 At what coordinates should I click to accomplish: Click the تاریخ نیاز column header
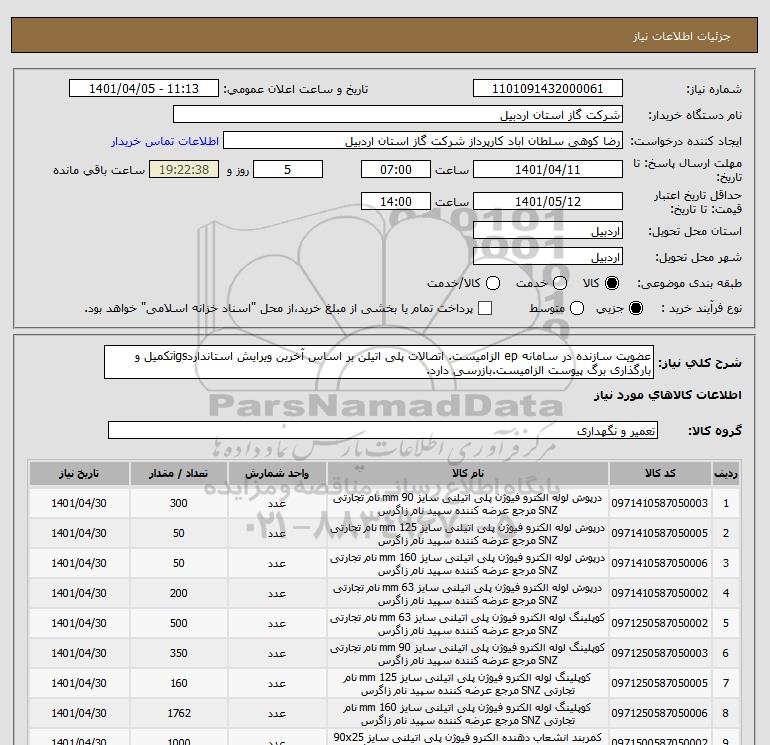[79, 473]
